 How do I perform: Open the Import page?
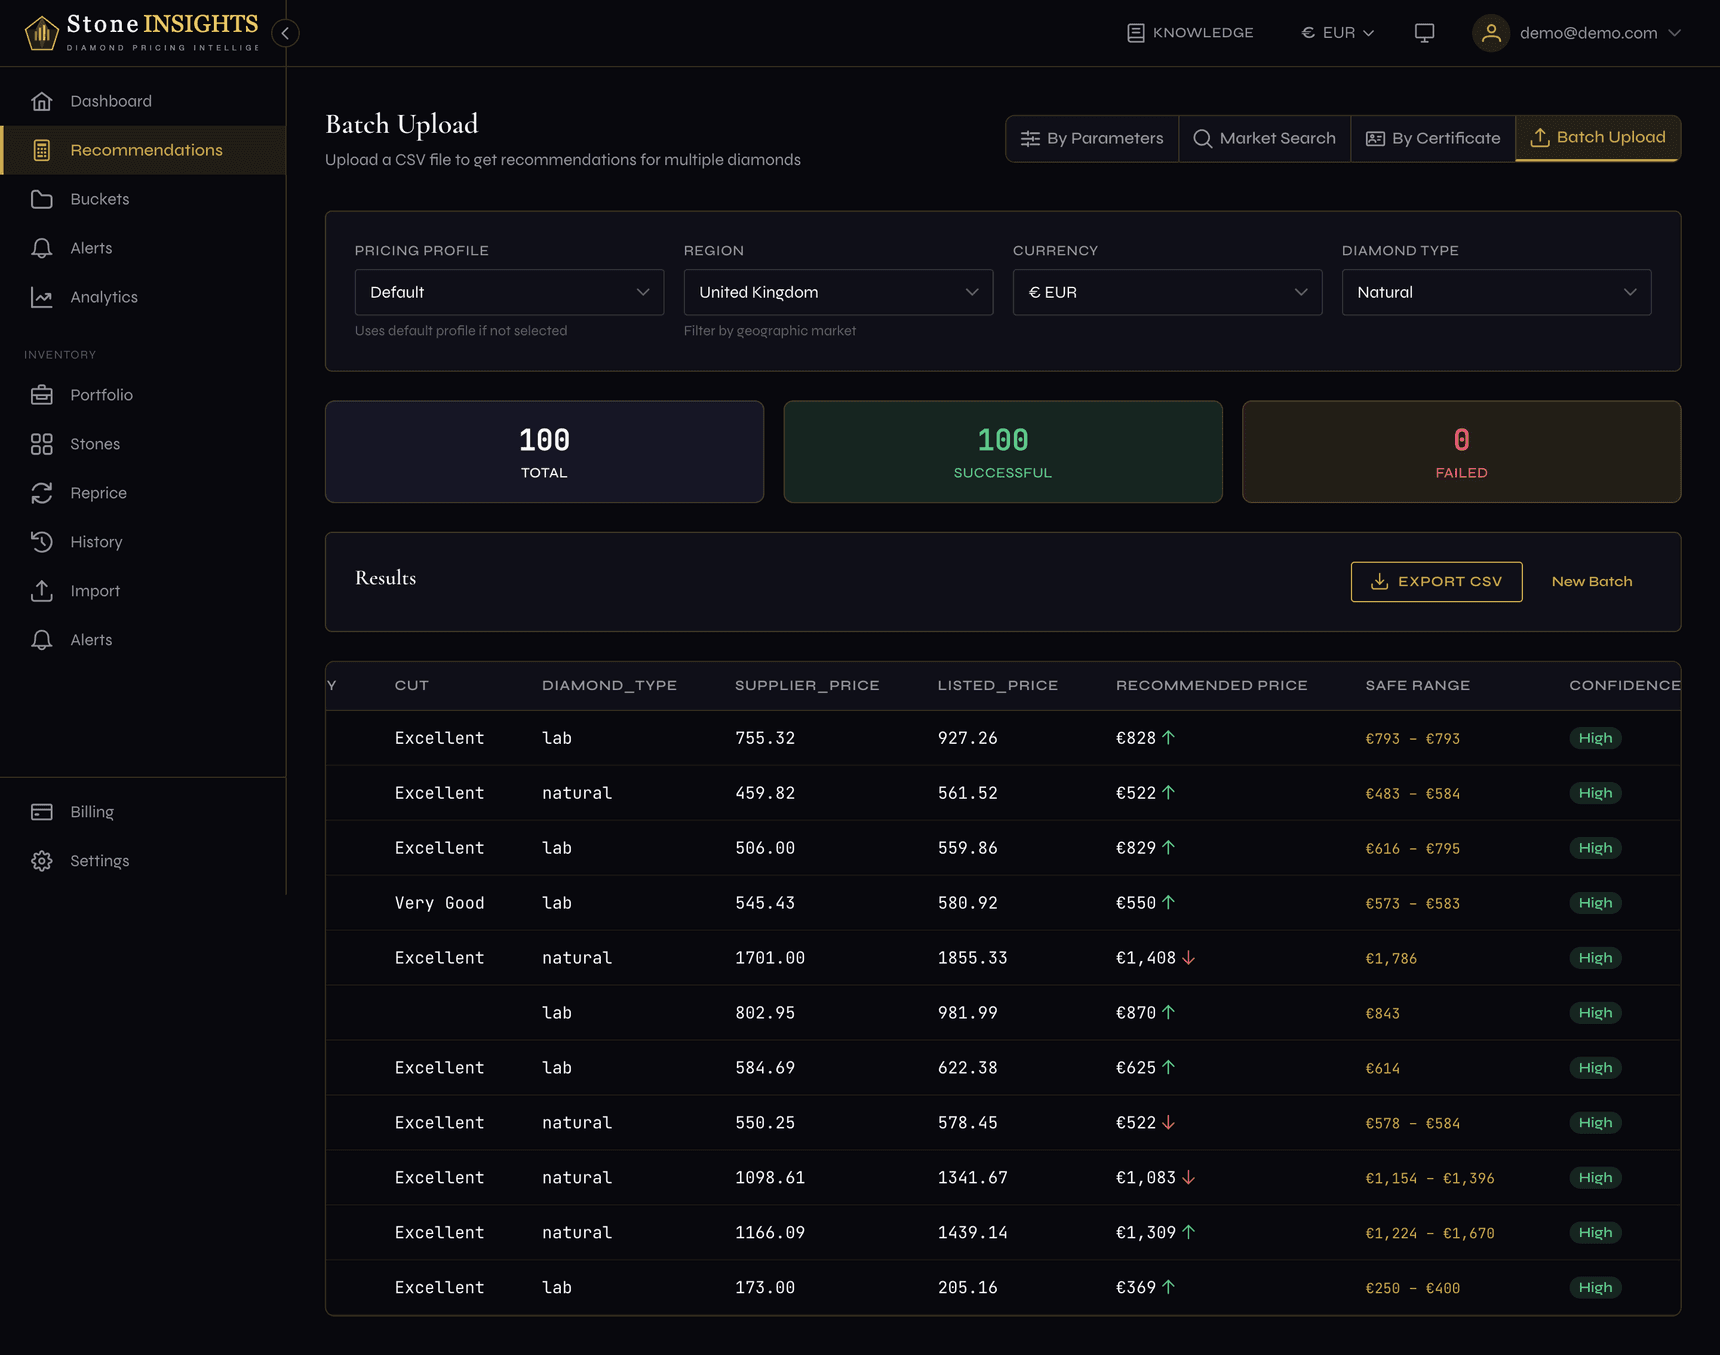pyautogui.click(x=95, y=590)
